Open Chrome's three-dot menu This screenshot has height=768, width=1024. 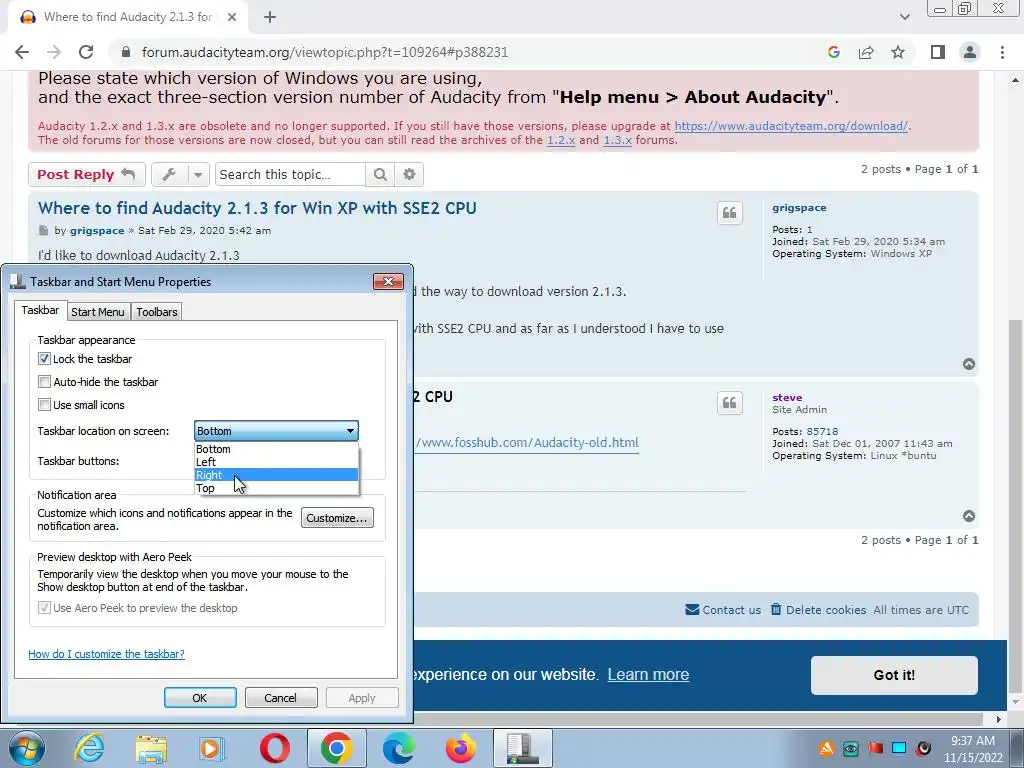click(1002, 52)
